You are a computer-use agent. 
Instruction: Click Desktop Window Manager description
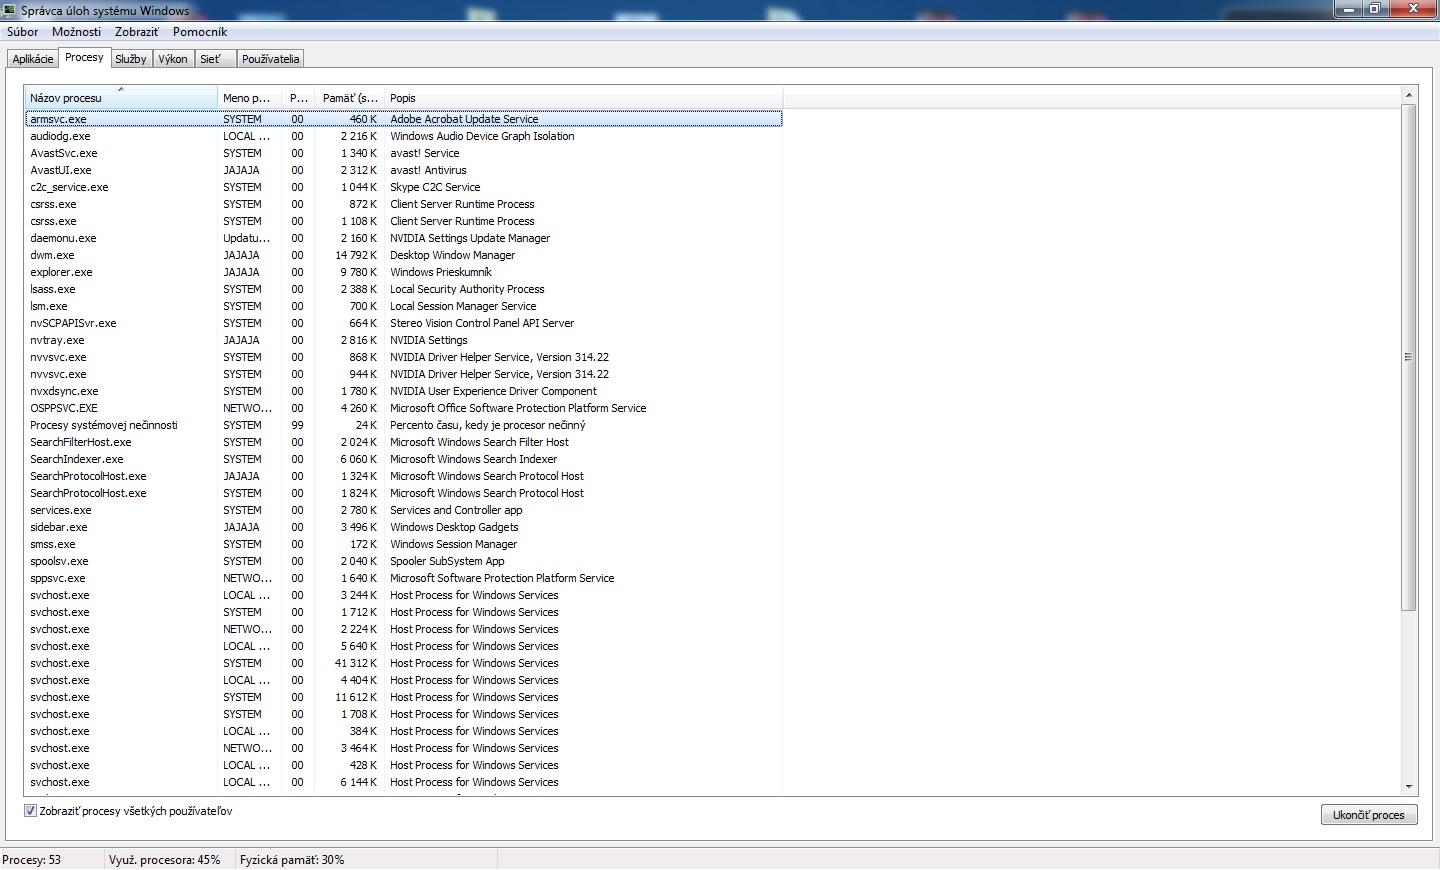coord(452,255)
